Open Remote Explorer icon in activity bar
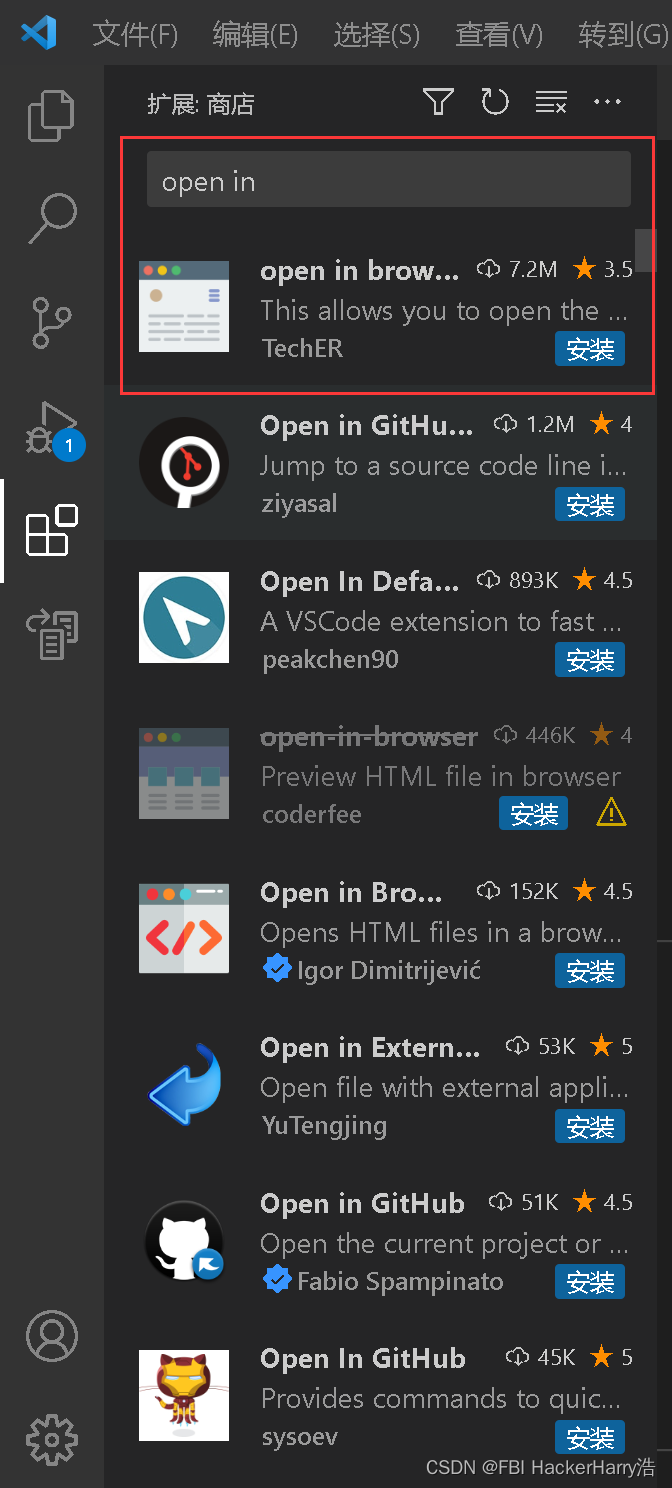Screen dimensions: 672x1488 [x=51, y=635]
